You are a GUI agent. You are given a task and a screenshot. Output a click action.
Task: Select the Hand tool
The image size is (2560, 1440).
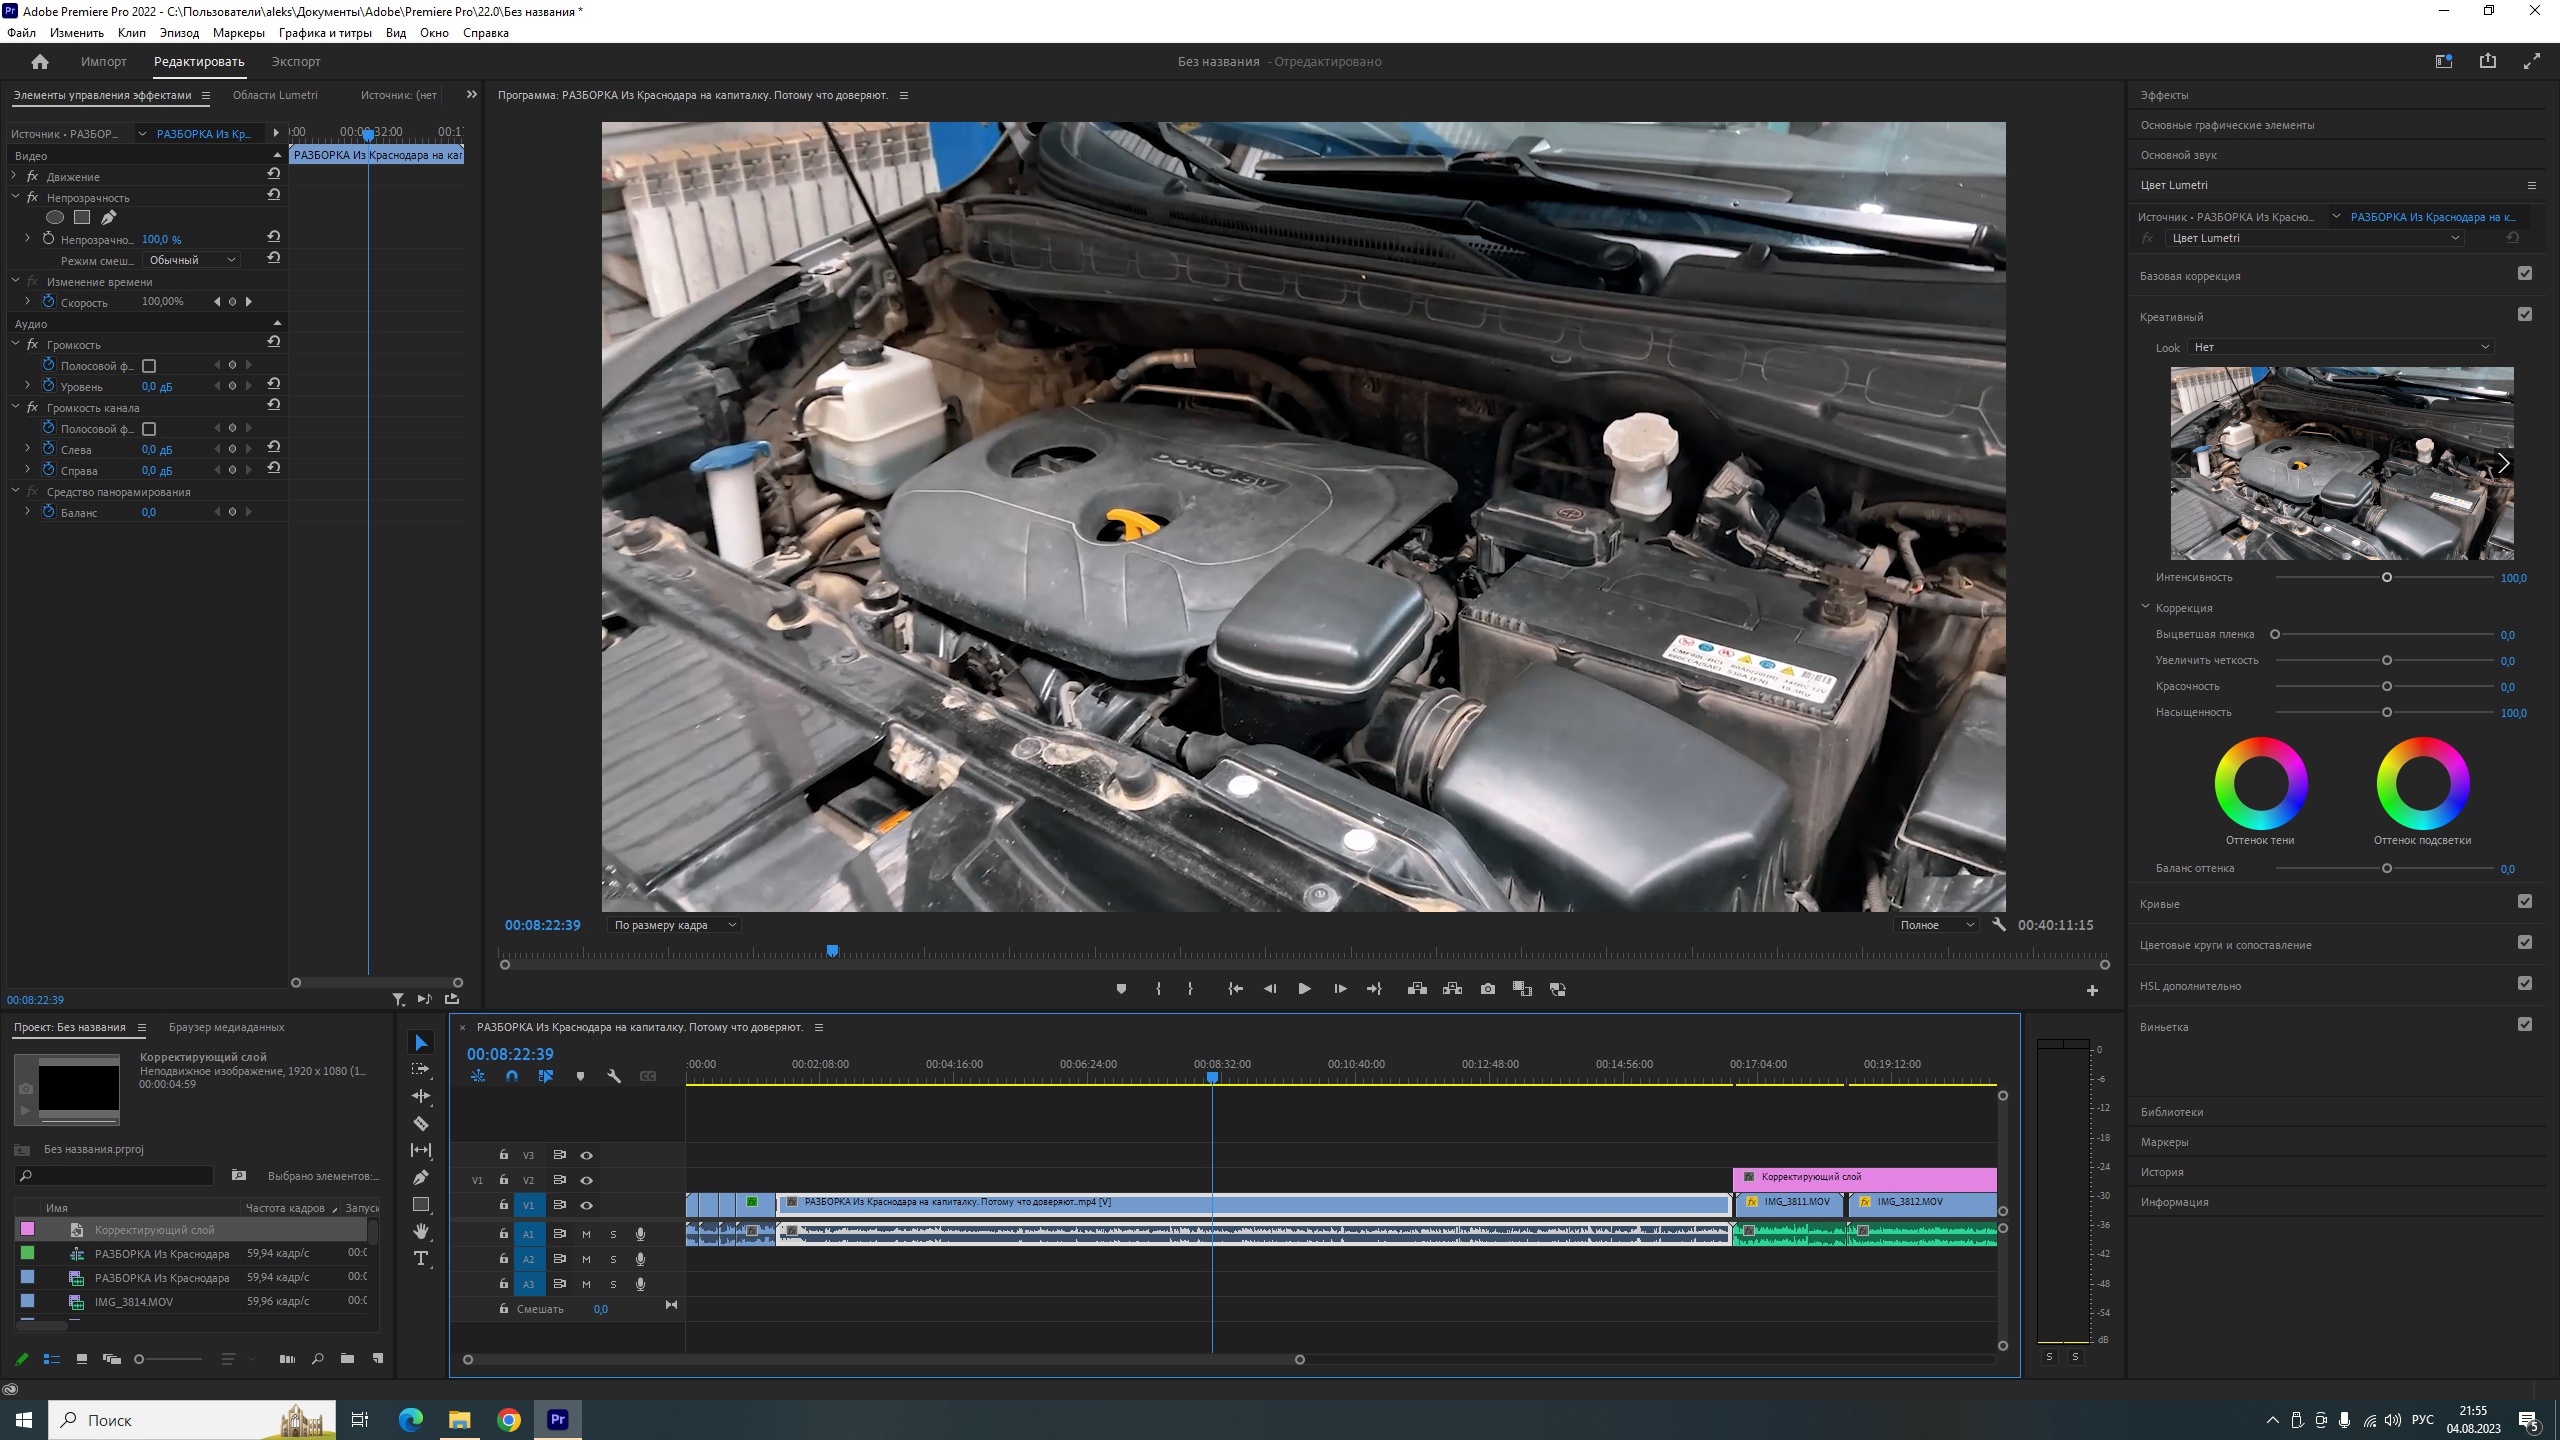pos(421,1231)
